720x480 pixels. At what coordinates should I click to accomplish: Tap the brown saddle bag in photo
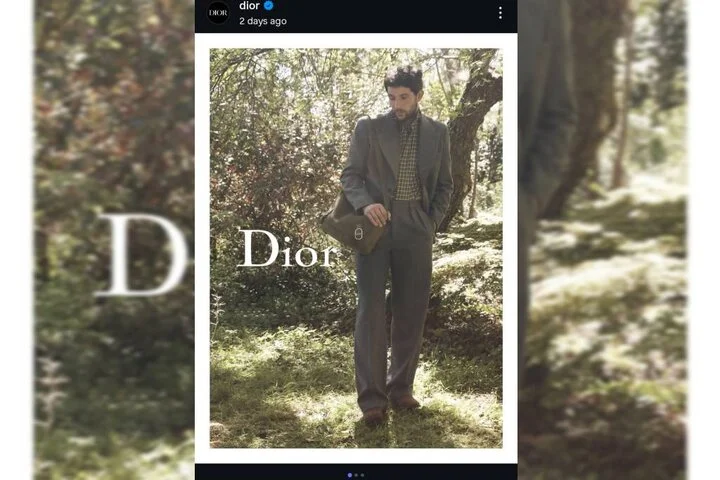353,227
